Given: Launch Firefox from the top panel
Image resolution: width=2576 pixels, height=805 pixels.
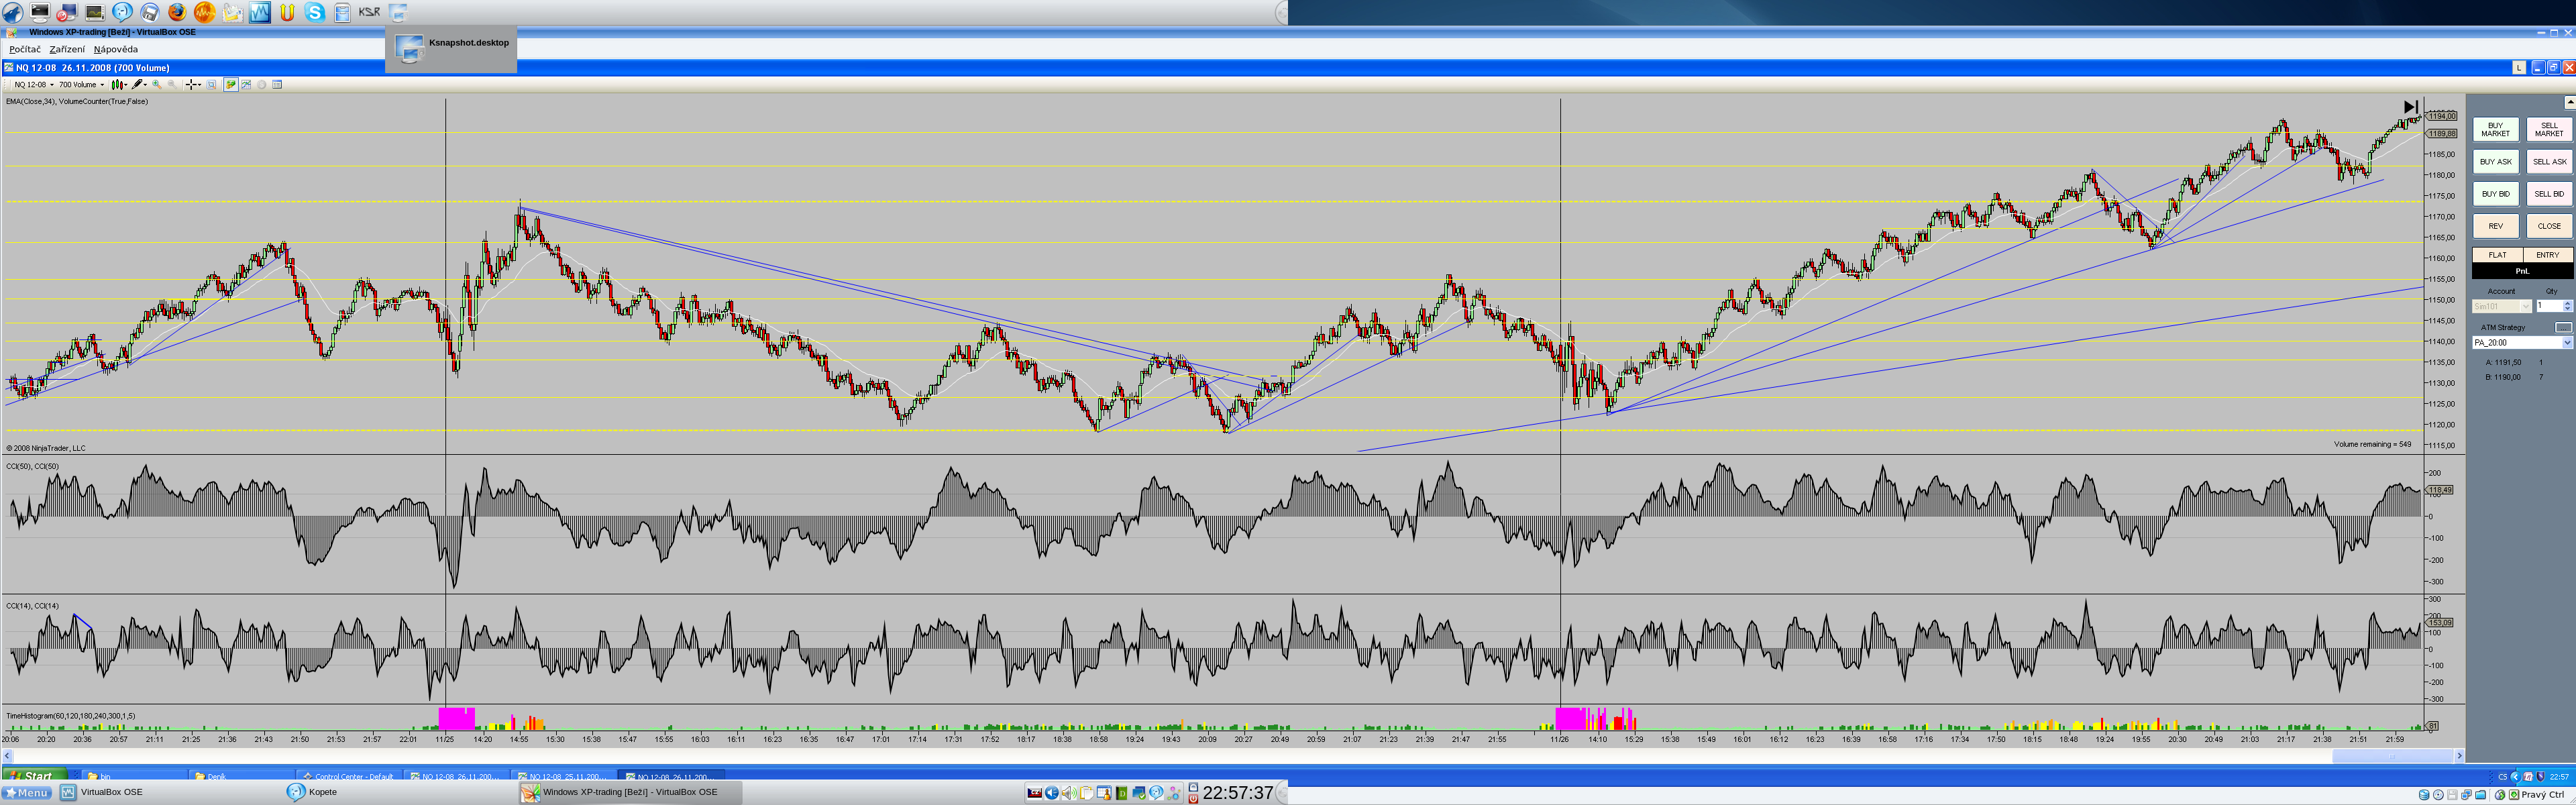Looking at the screenshot, I should (x=176, y=12).
